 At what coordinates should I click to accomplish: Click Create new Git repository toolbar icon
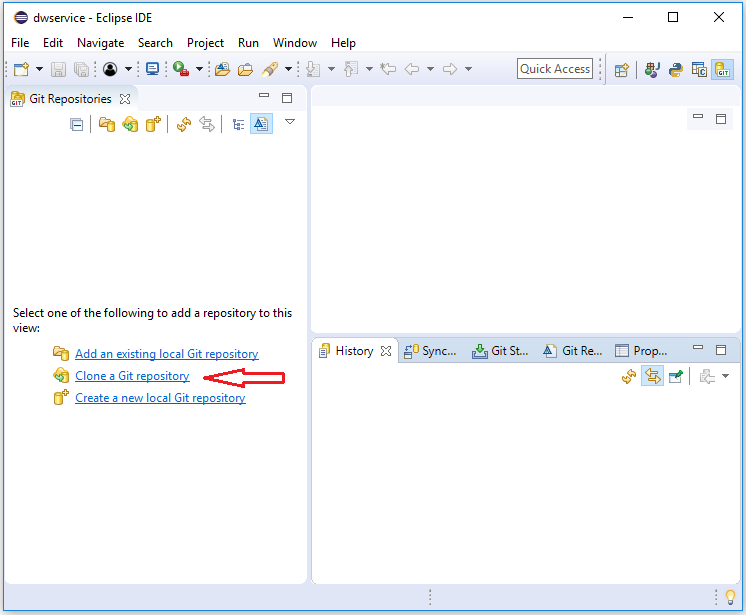pos(153,124)
